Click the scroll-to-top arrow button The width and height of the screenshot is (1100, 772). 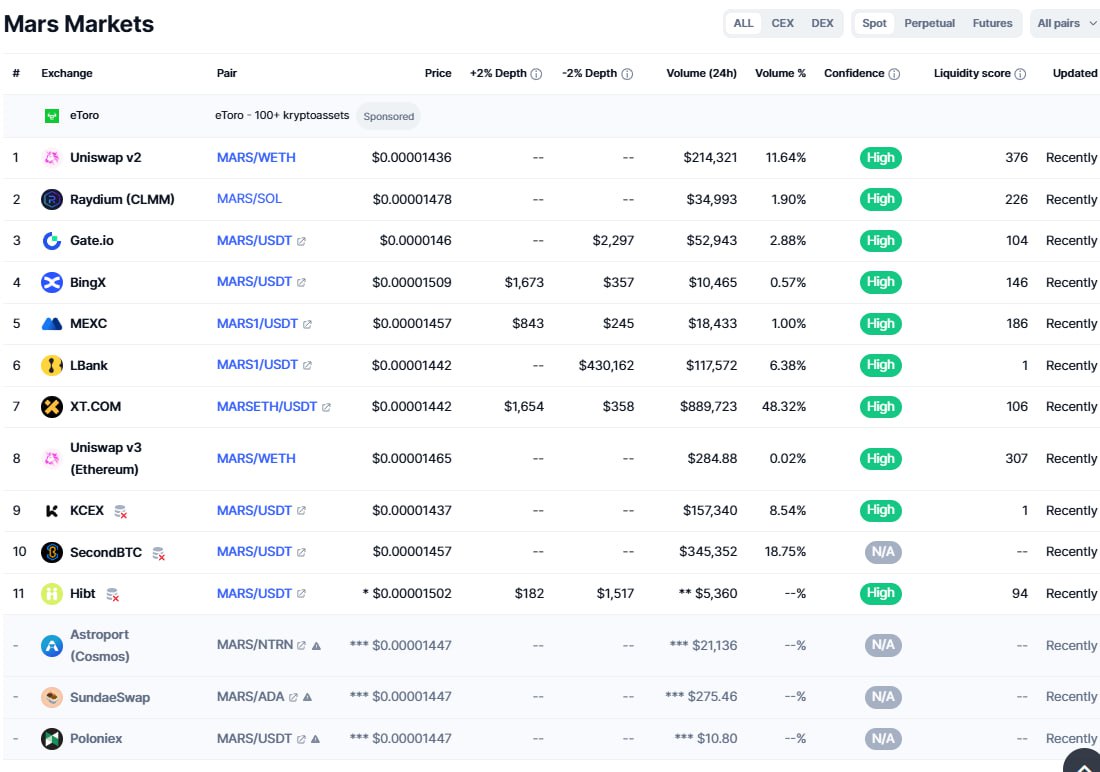point(1082,763)
